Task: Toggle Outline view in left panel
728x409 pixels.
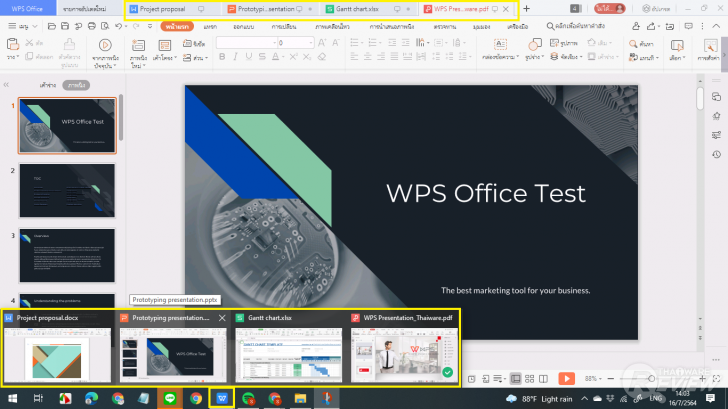Action: 48,85
